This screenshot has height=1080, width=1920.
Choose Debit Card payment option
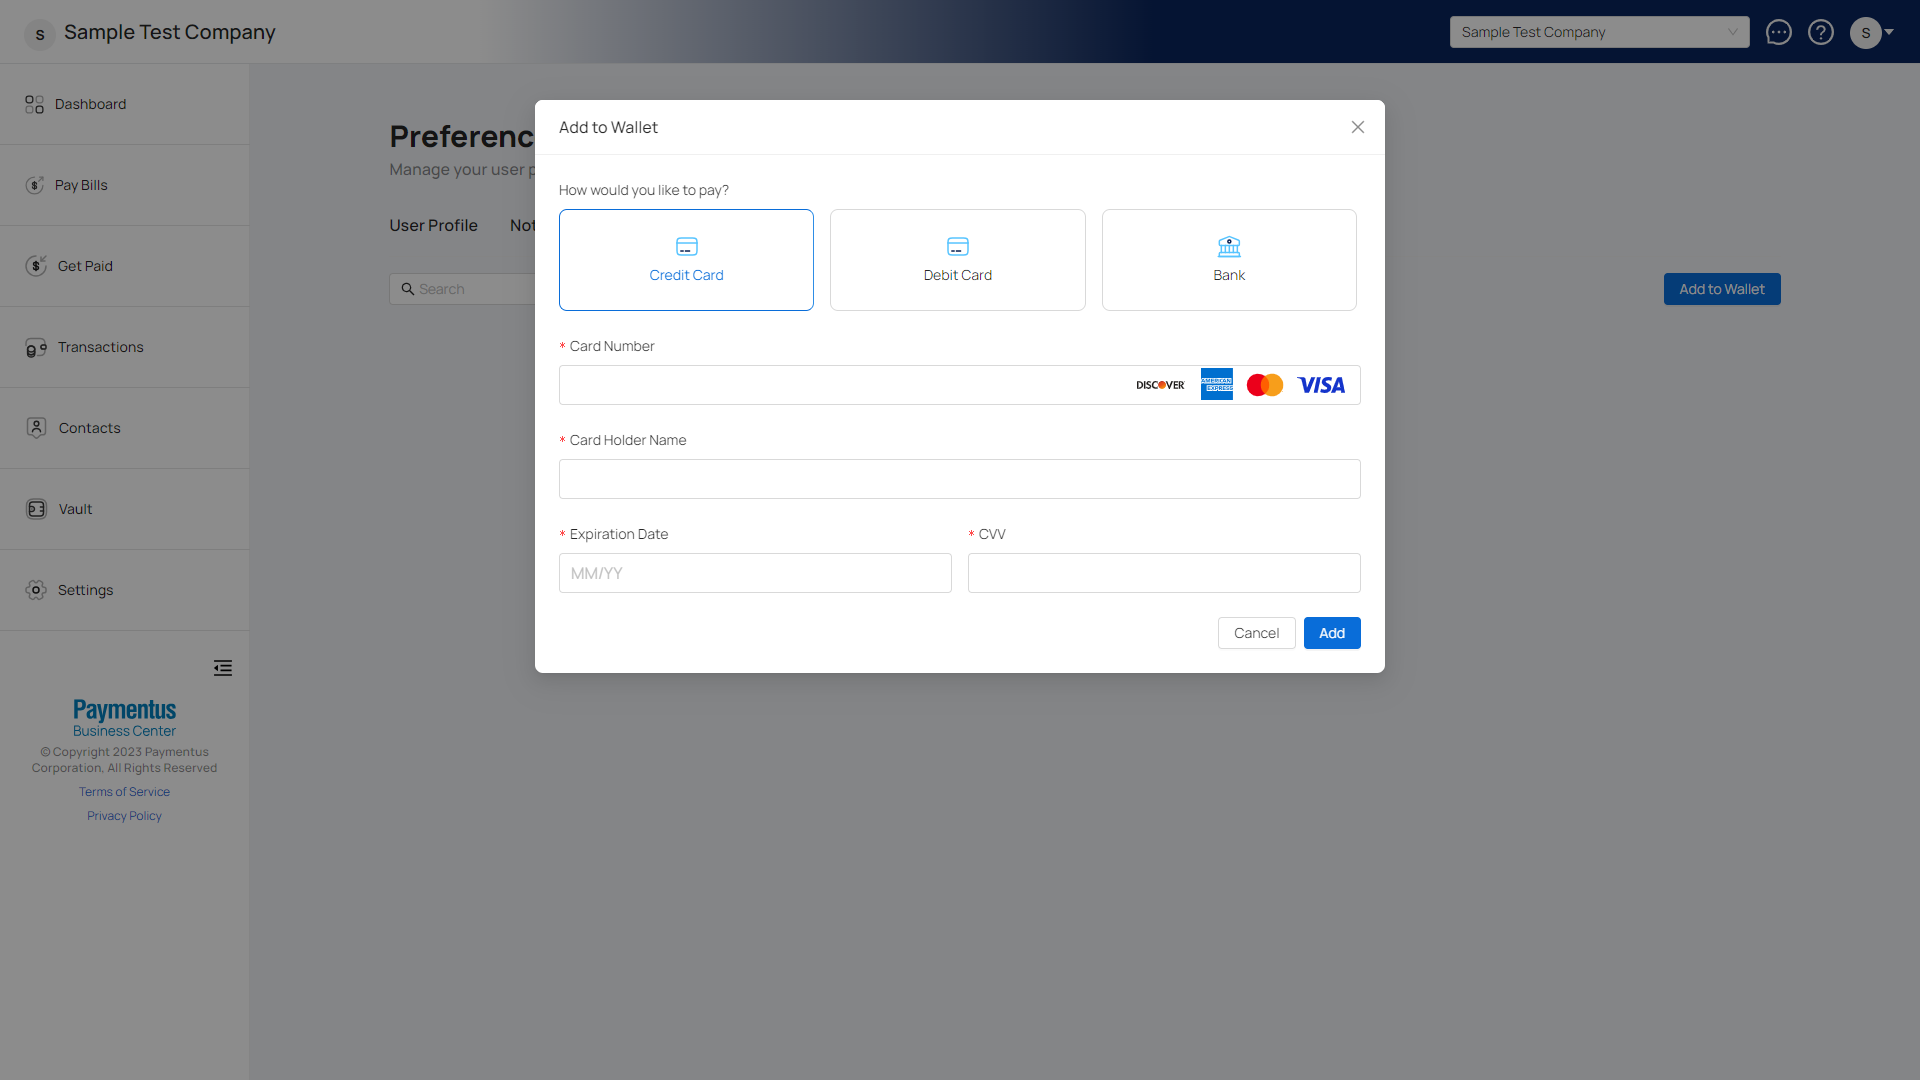(957, 260)
